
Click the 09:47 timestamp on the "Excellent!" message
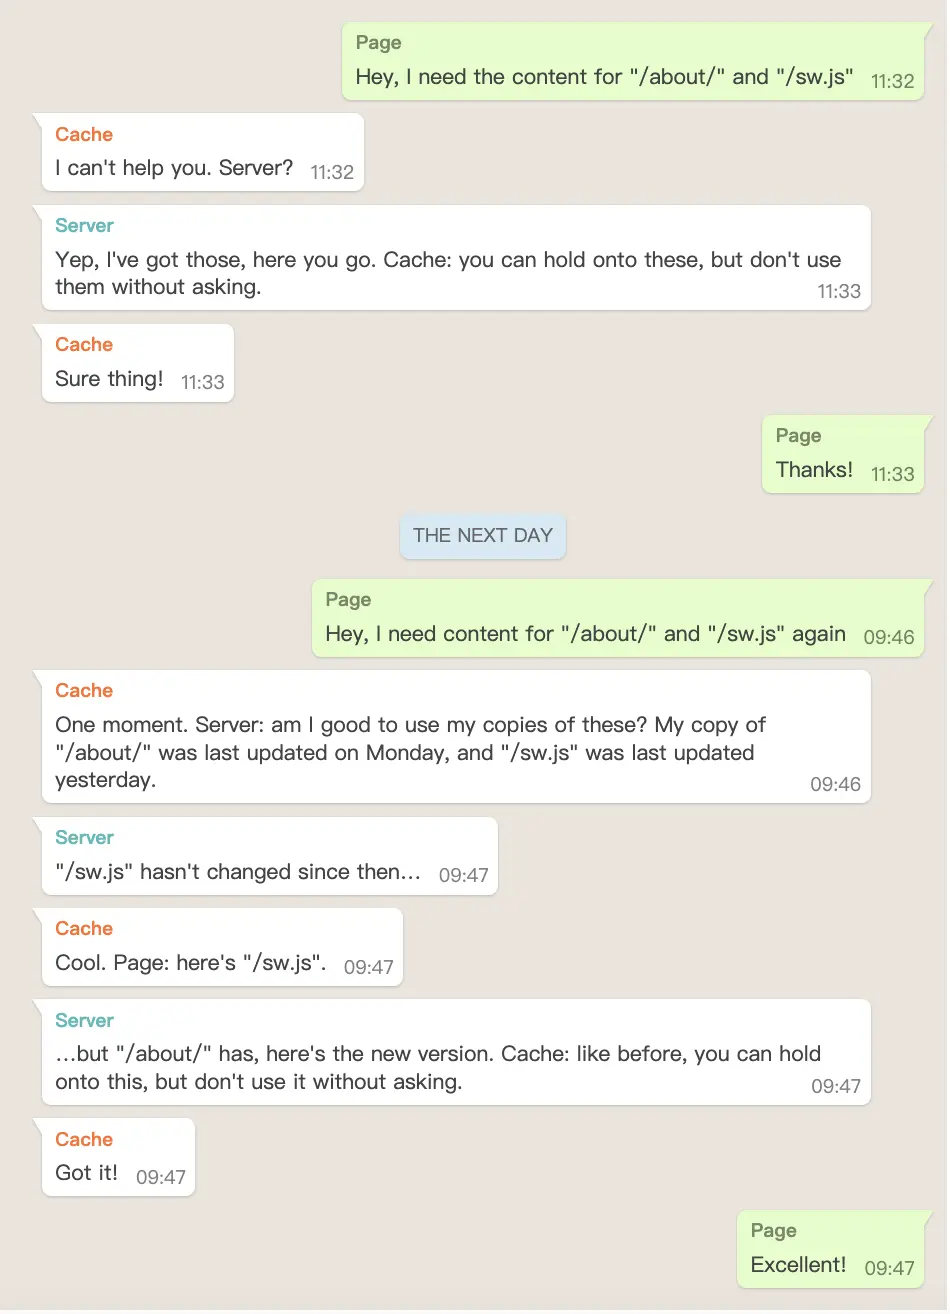click(x=889, y=1268)
